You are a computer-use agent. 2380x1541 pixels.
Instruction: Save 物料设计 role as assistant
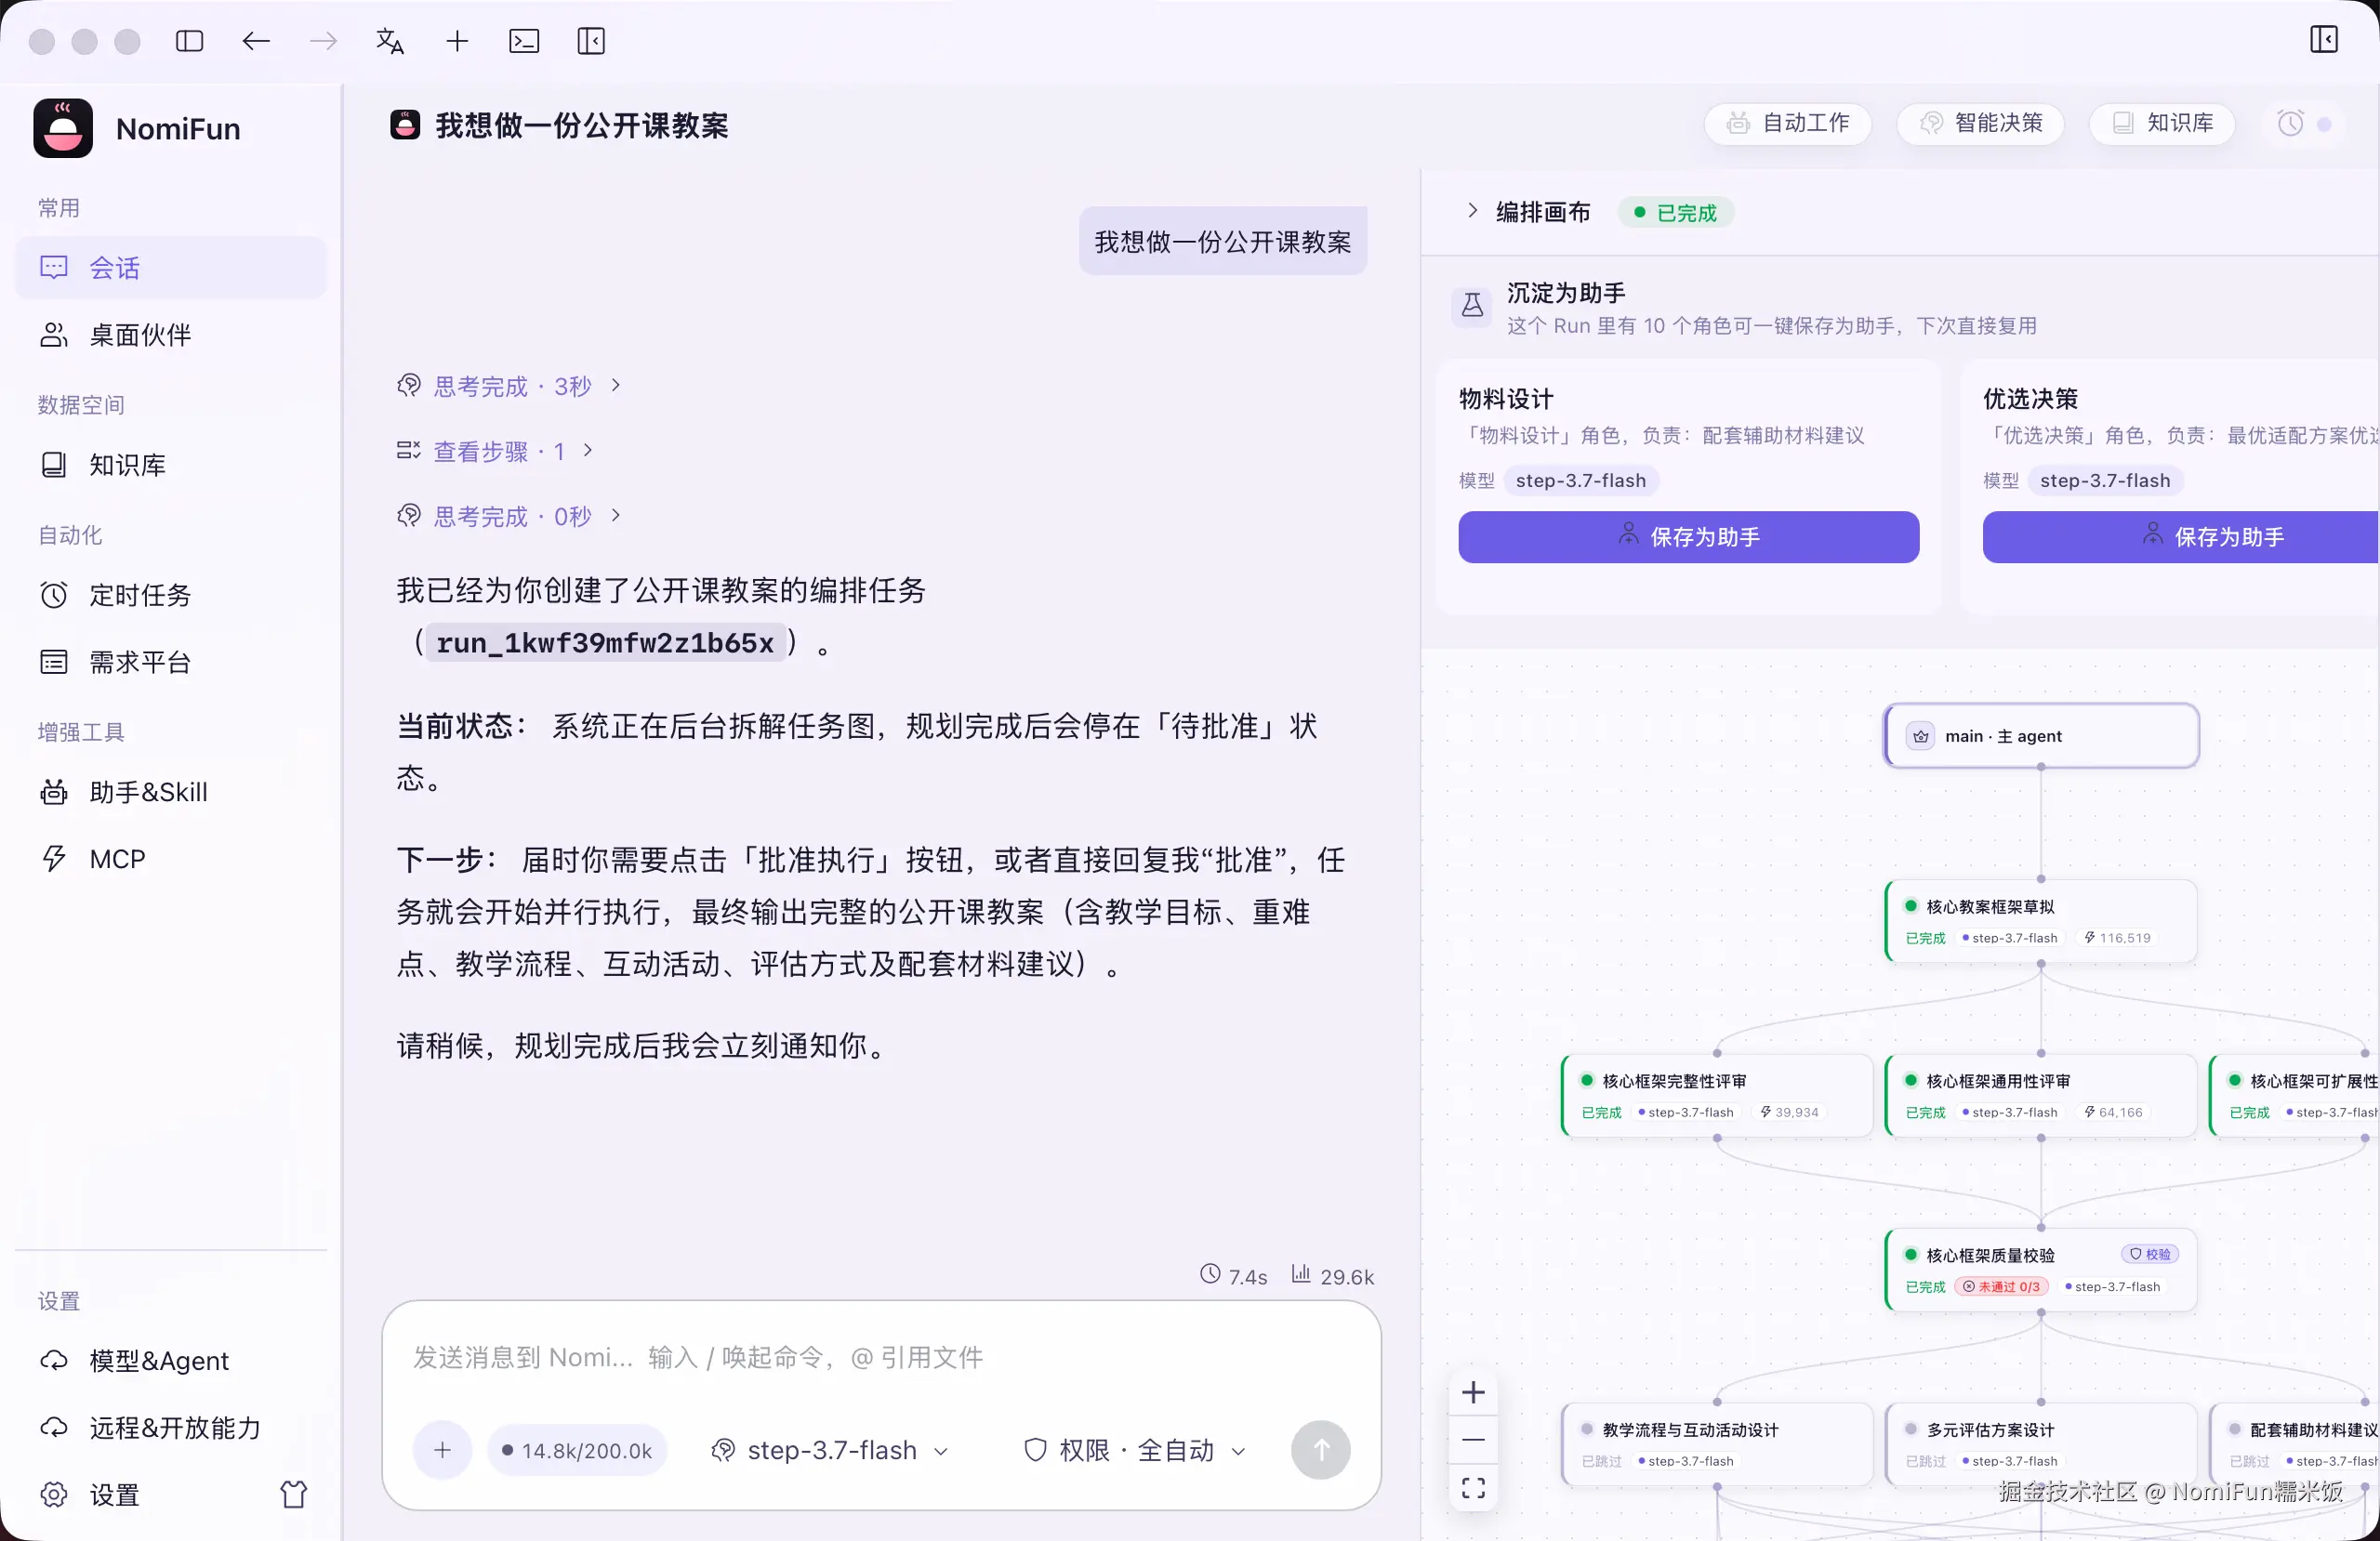[x=1689, y=537]
